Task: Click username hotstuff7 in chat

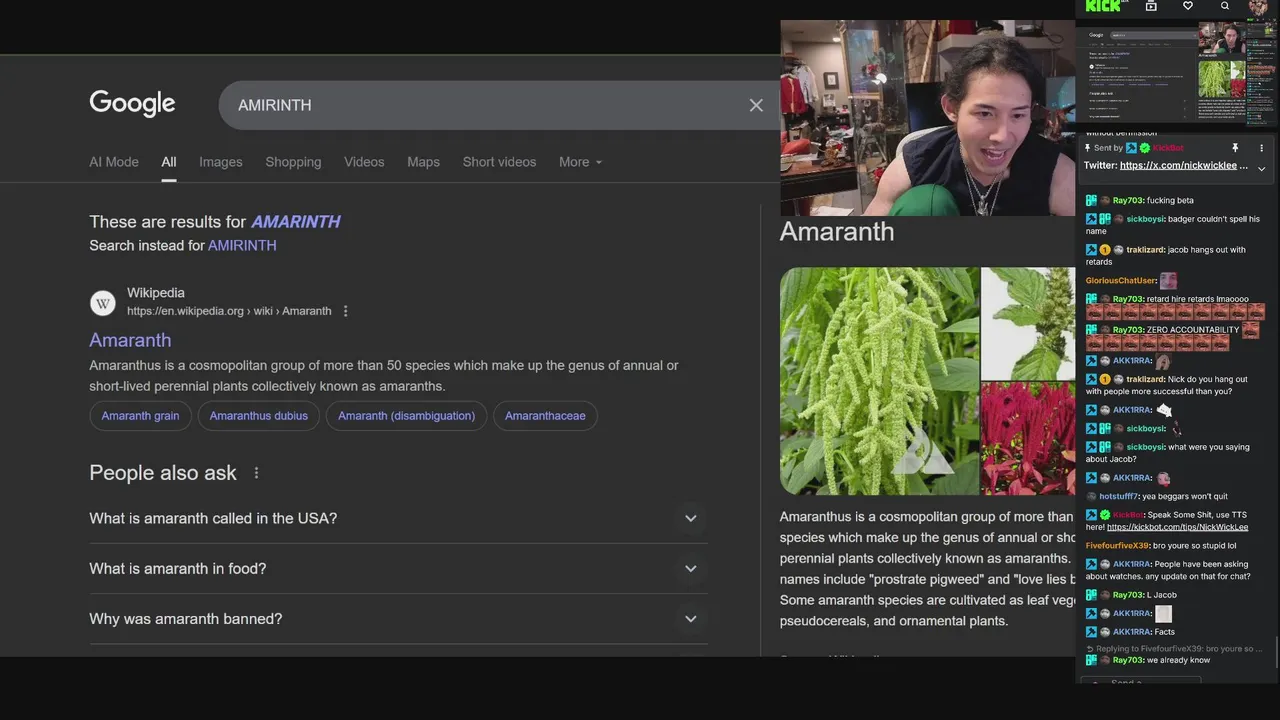Action: point(1119,496)
